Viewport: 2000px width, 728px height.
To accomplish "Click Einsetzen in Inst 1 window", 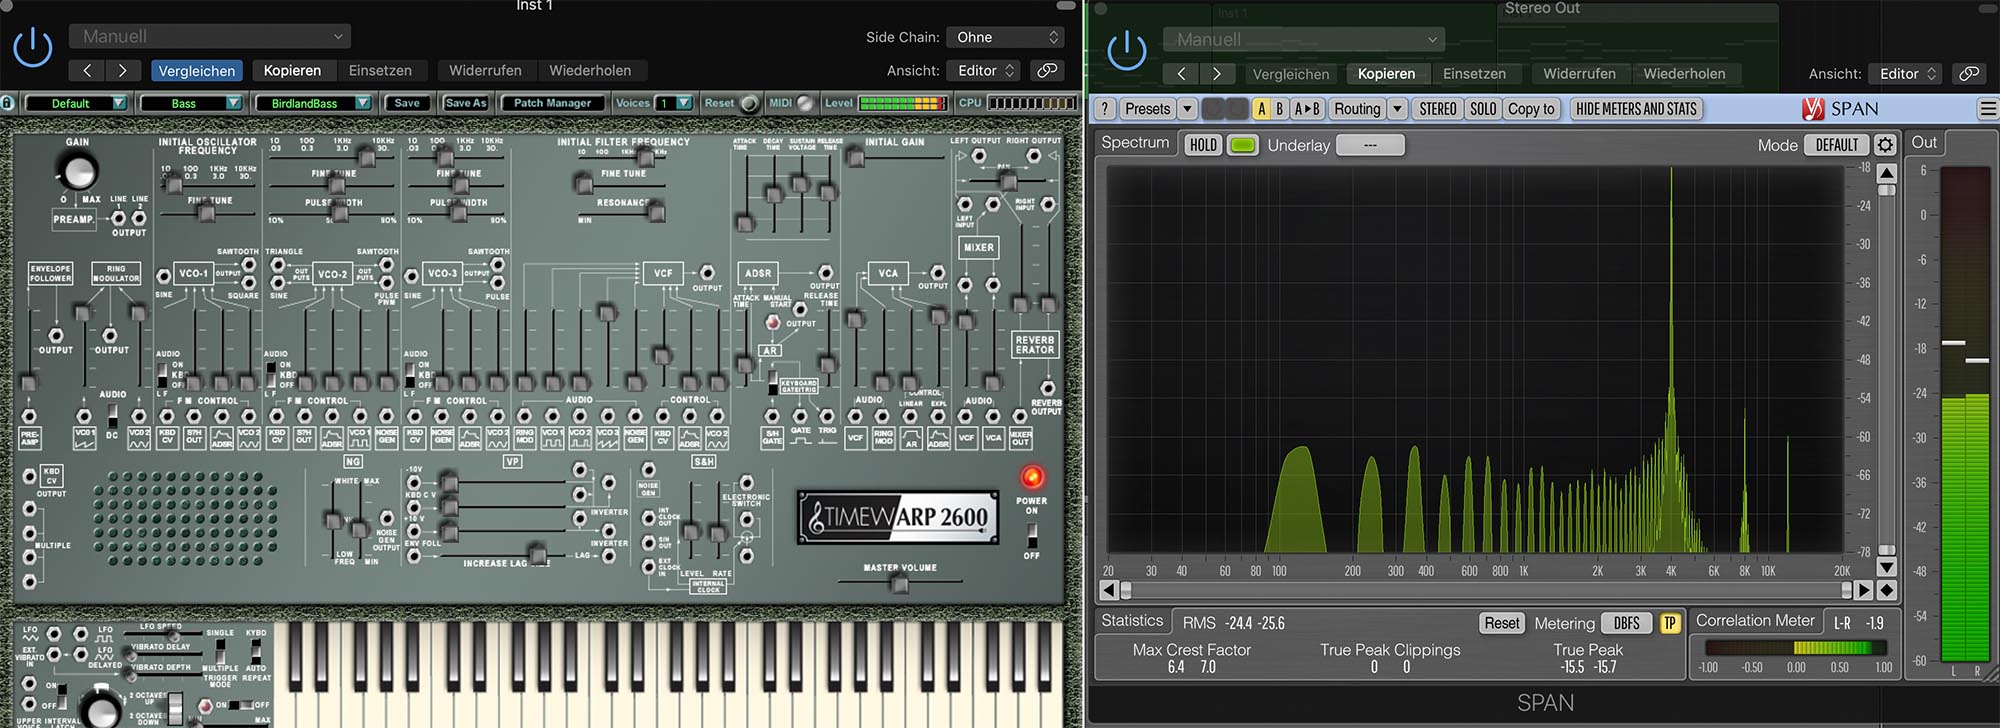I will [380, 70].
